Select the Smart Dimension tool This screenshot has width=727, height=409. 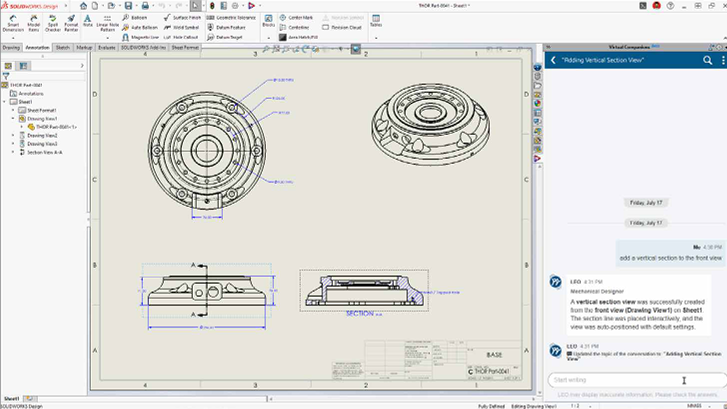click(x=13, y=23)
